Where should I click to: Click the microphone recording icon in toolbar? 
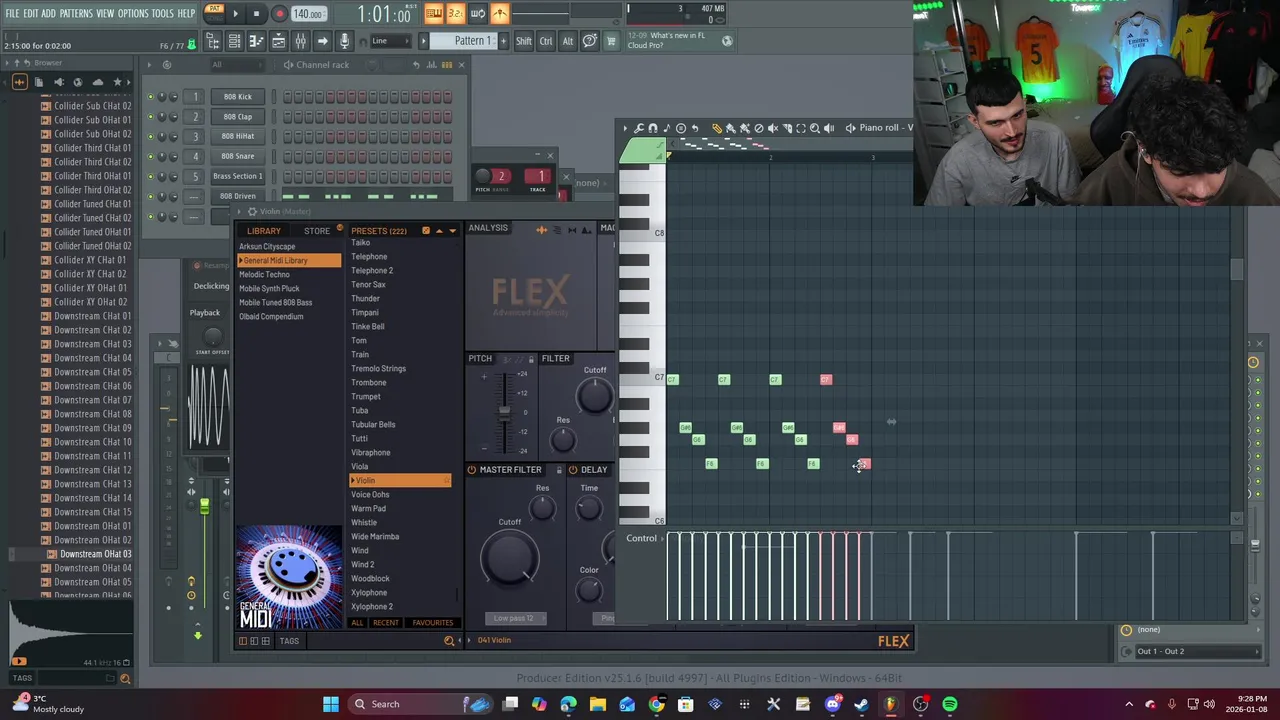click(x=344, y=41)
